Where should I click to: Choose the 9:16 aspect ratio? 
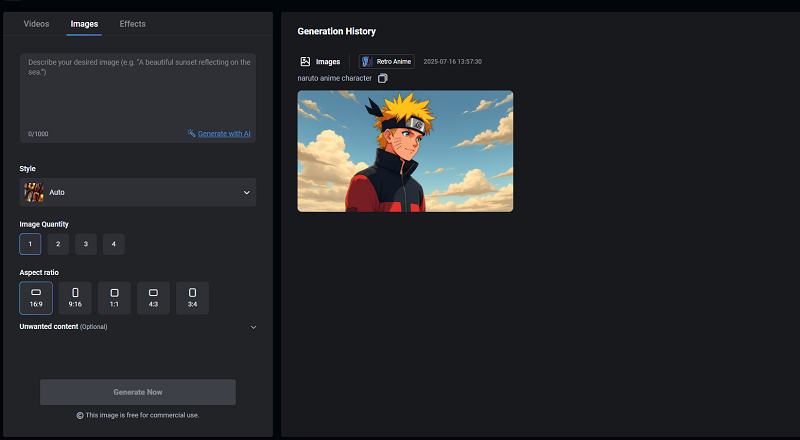tap(75, 298)
